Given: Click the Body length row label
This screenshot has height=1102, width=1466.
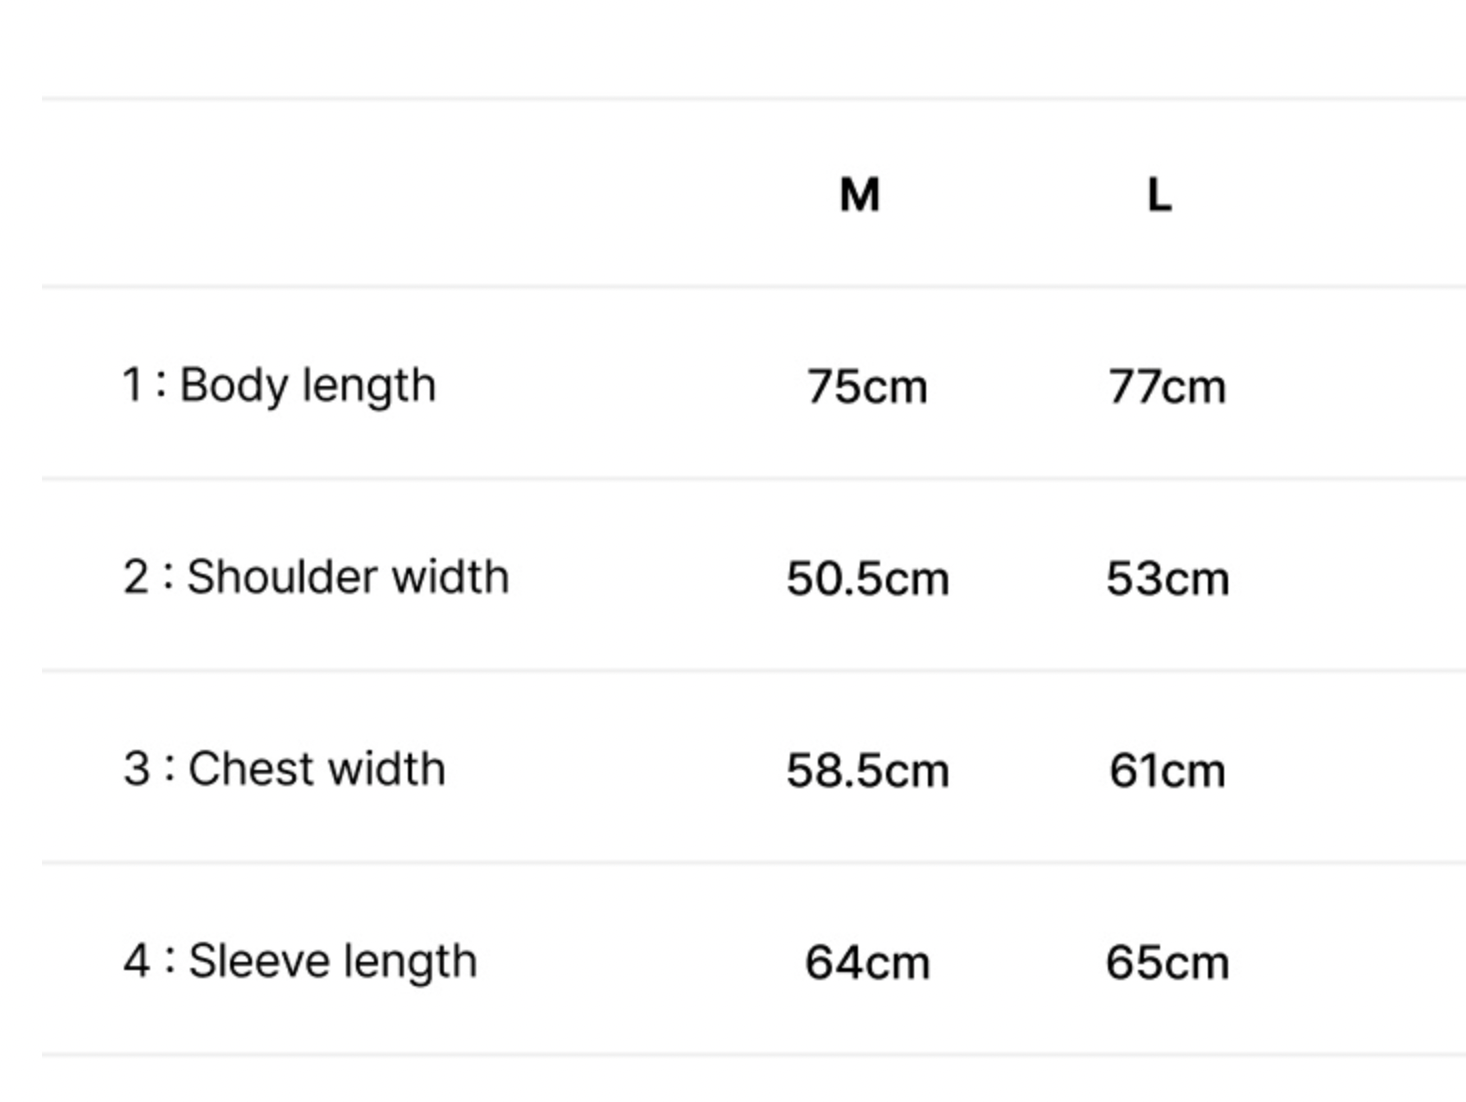Looking at the screenshot, I should coord(279,387).
